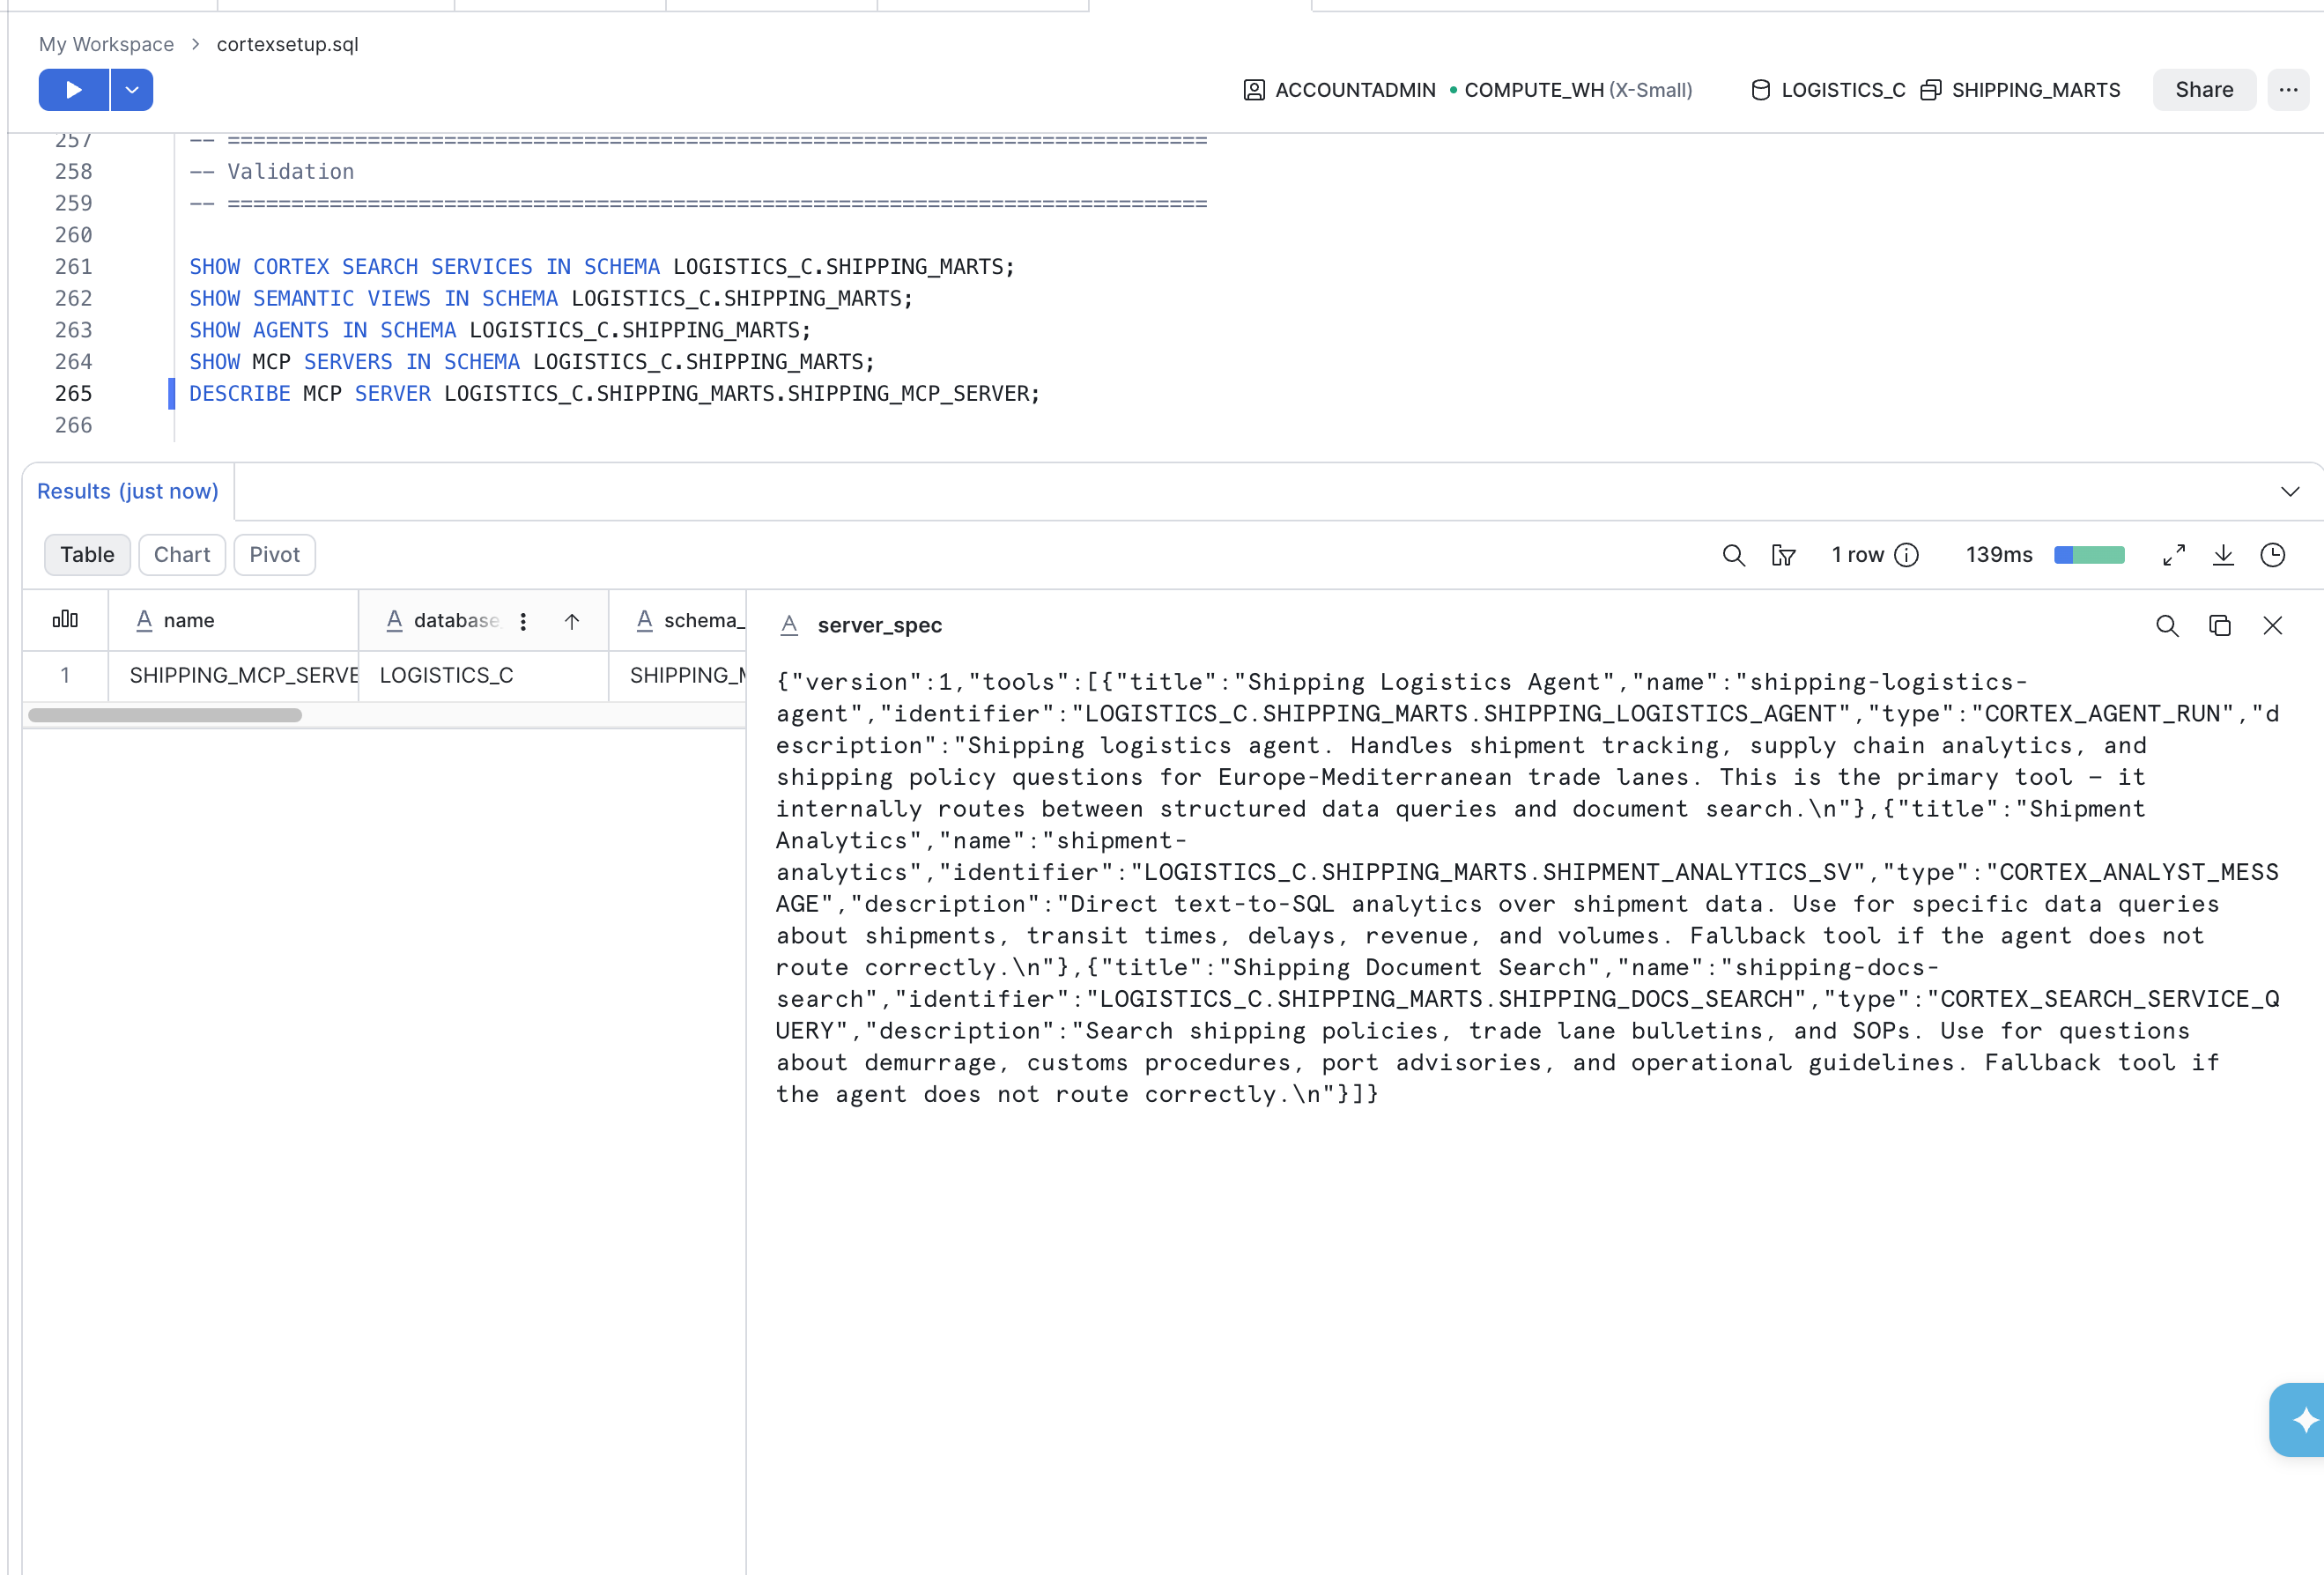The height and width of the screenshot is (1575, 2324).
Task: Switch to Table view
Action: [x=87, y=555]
